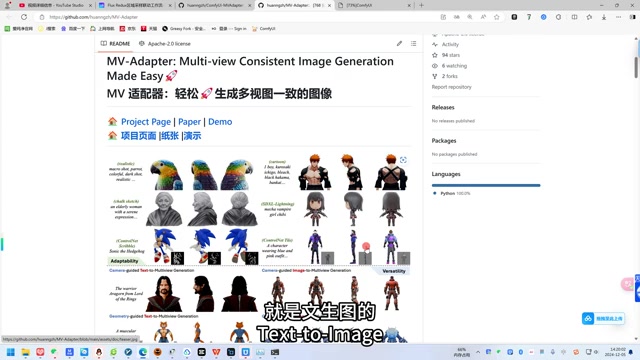Switch to the YouTube Studio browser tab

(x=55, y=5)
